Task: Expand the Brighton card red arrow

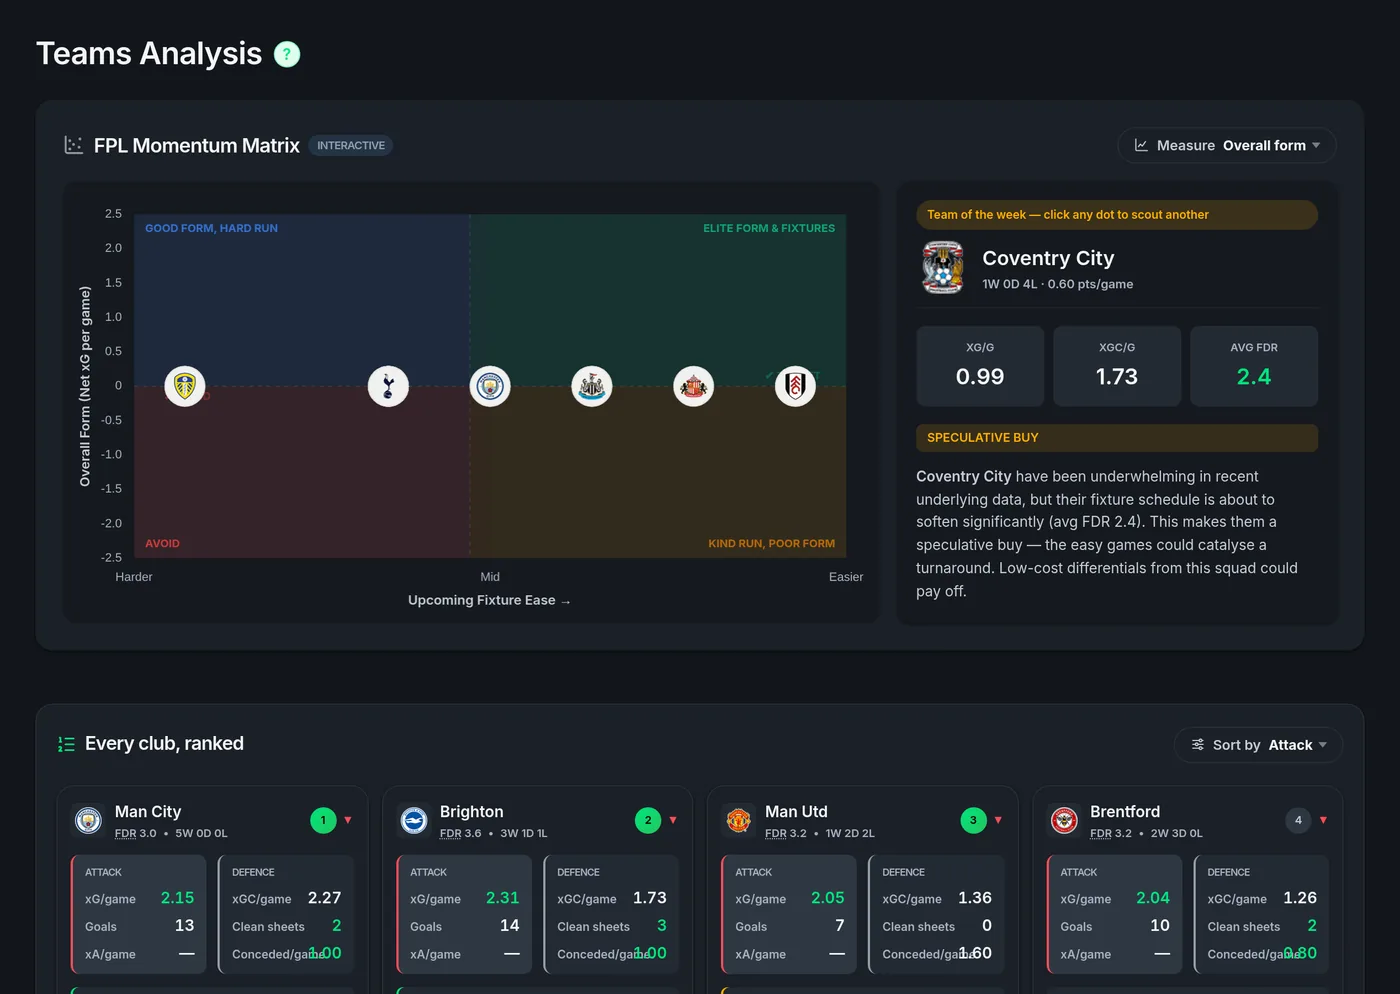Action: tap(673, 820)
